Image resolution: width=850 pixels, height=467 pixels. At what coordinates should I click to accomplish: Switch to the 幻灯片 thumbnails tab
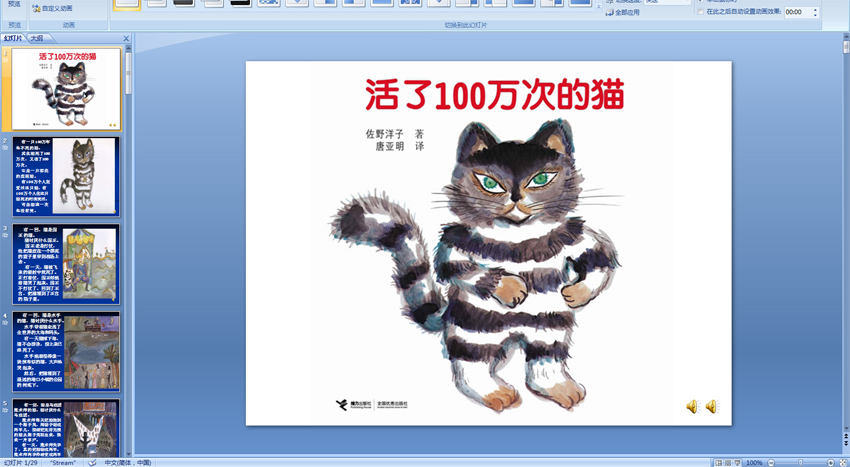coord(14,38)
